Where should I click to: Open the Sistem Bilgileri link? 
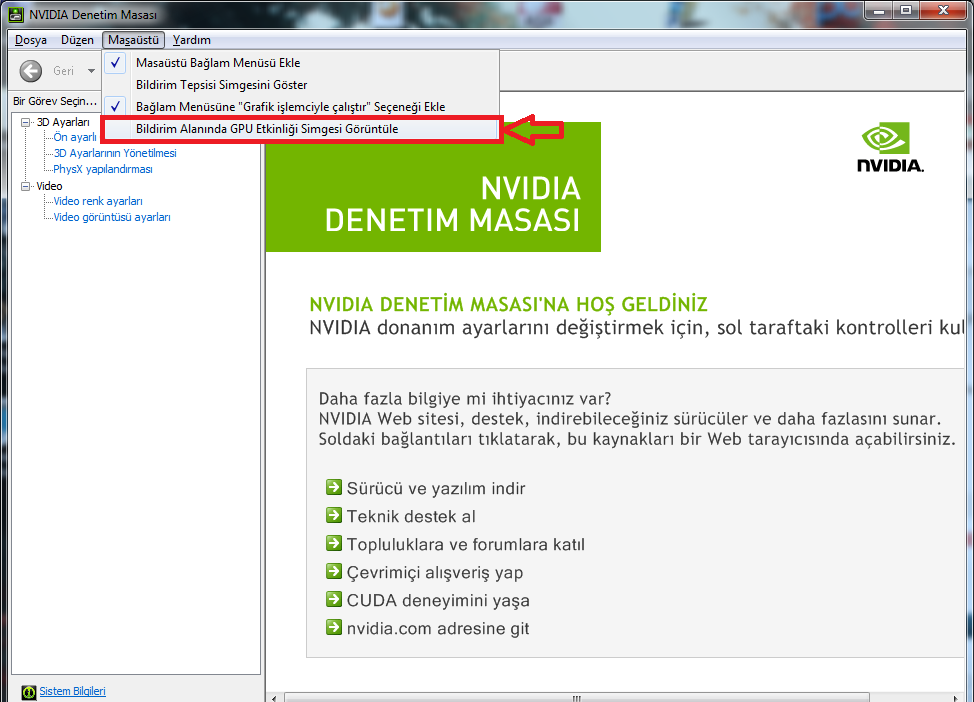pos(72,692)
